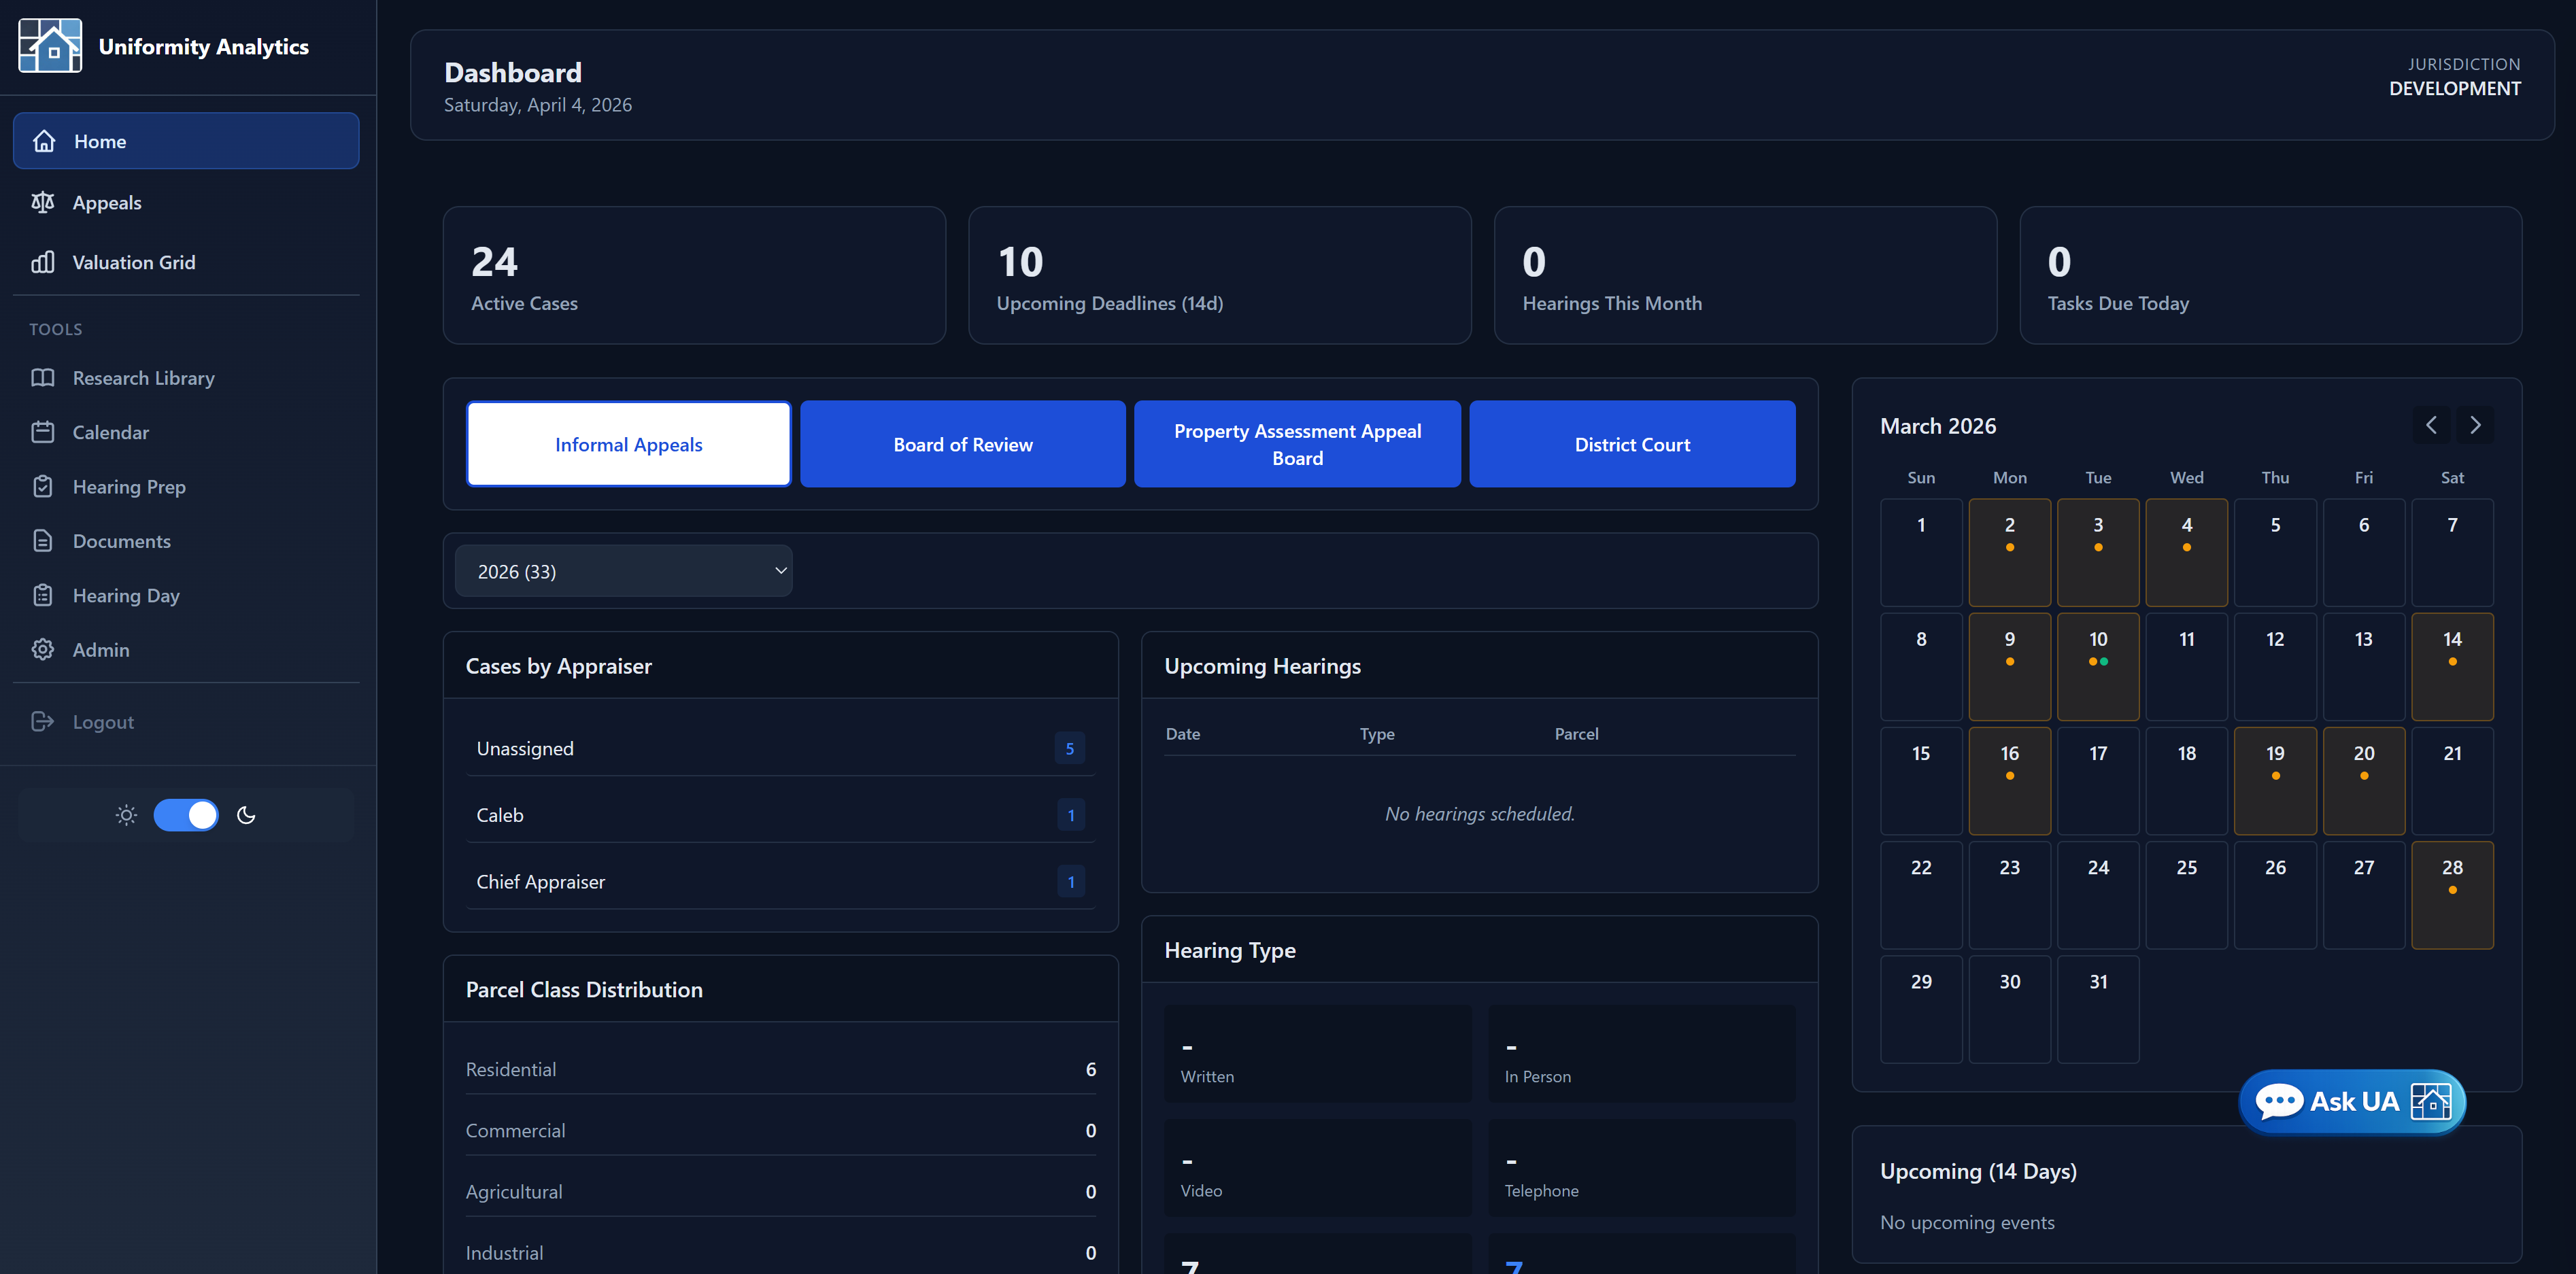Open the 2026 (33) year dropdown
This screenshot has width=2576, height=1274.
pos(623,570)
